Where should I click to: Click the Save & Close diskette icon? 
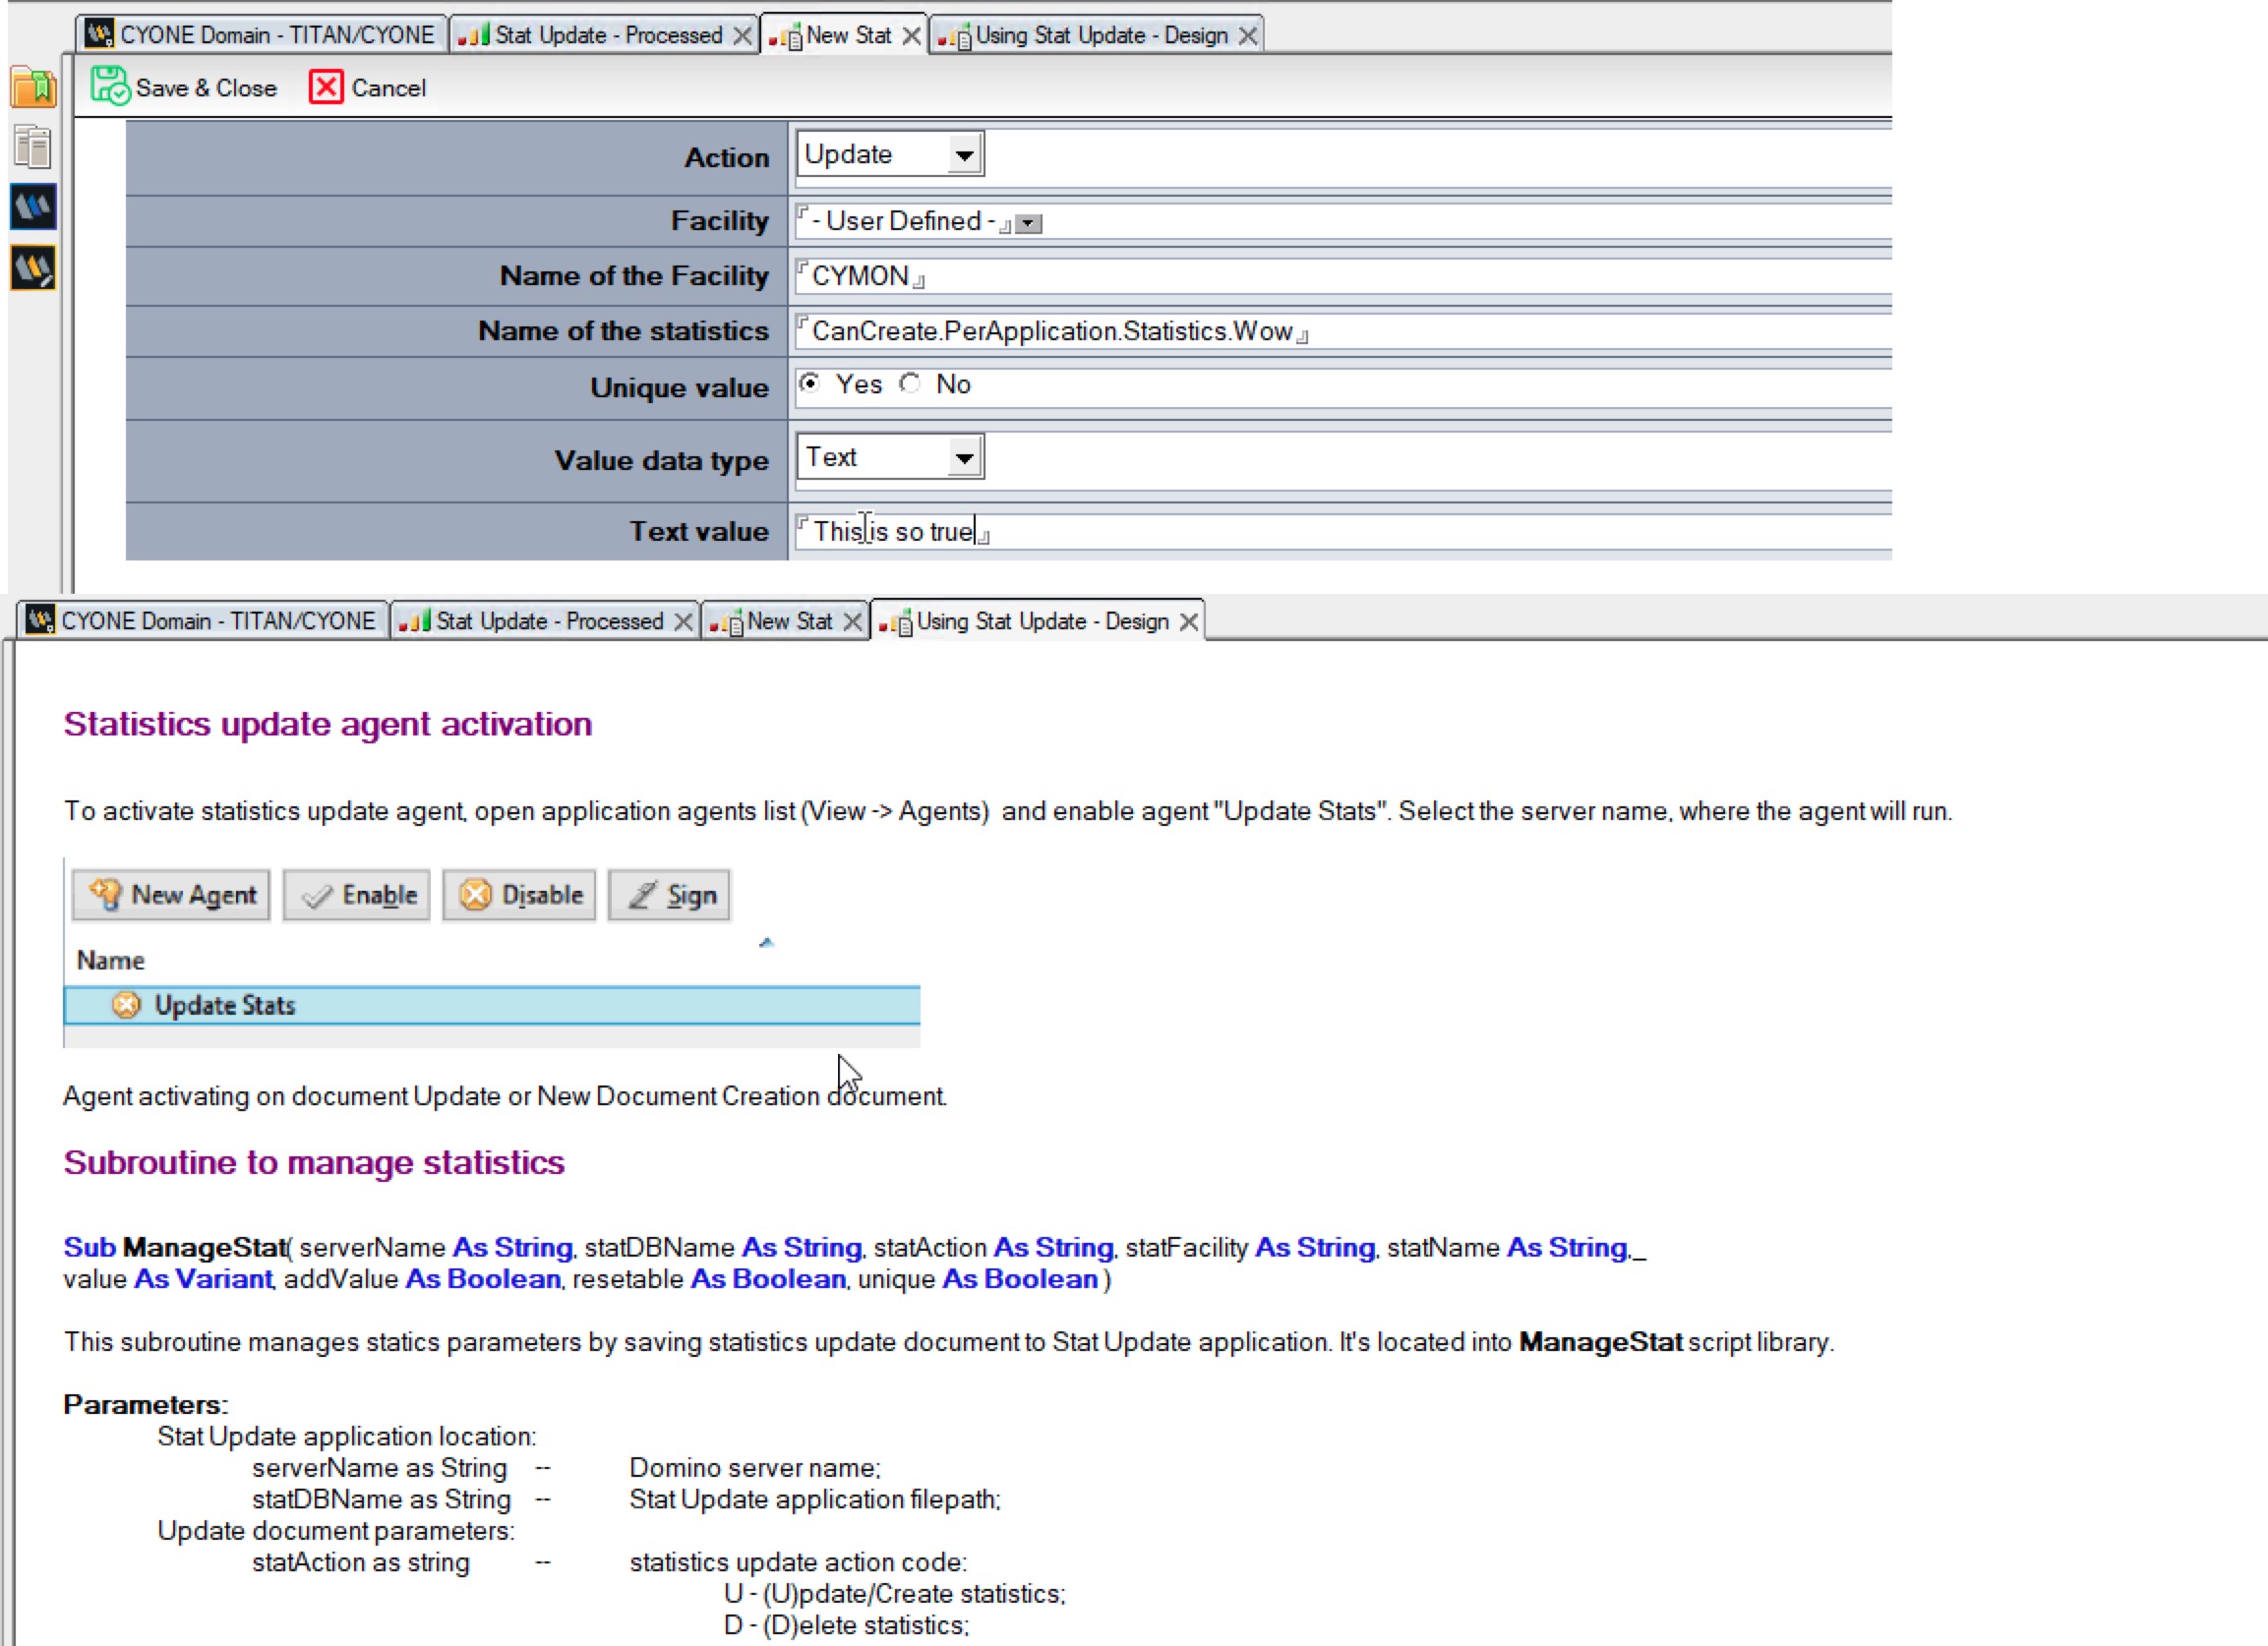(110, 86)
